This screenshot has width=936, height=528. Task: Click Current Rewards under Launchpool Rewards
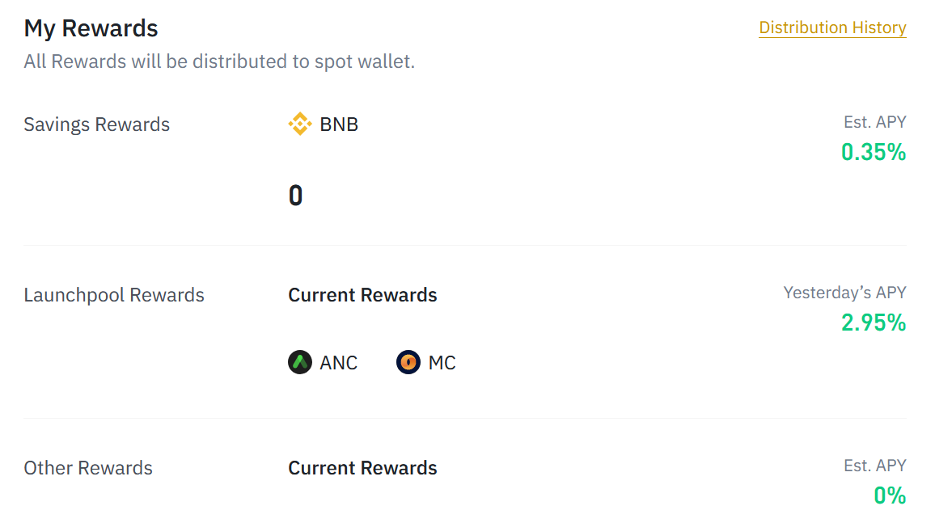tap(362, 295)
